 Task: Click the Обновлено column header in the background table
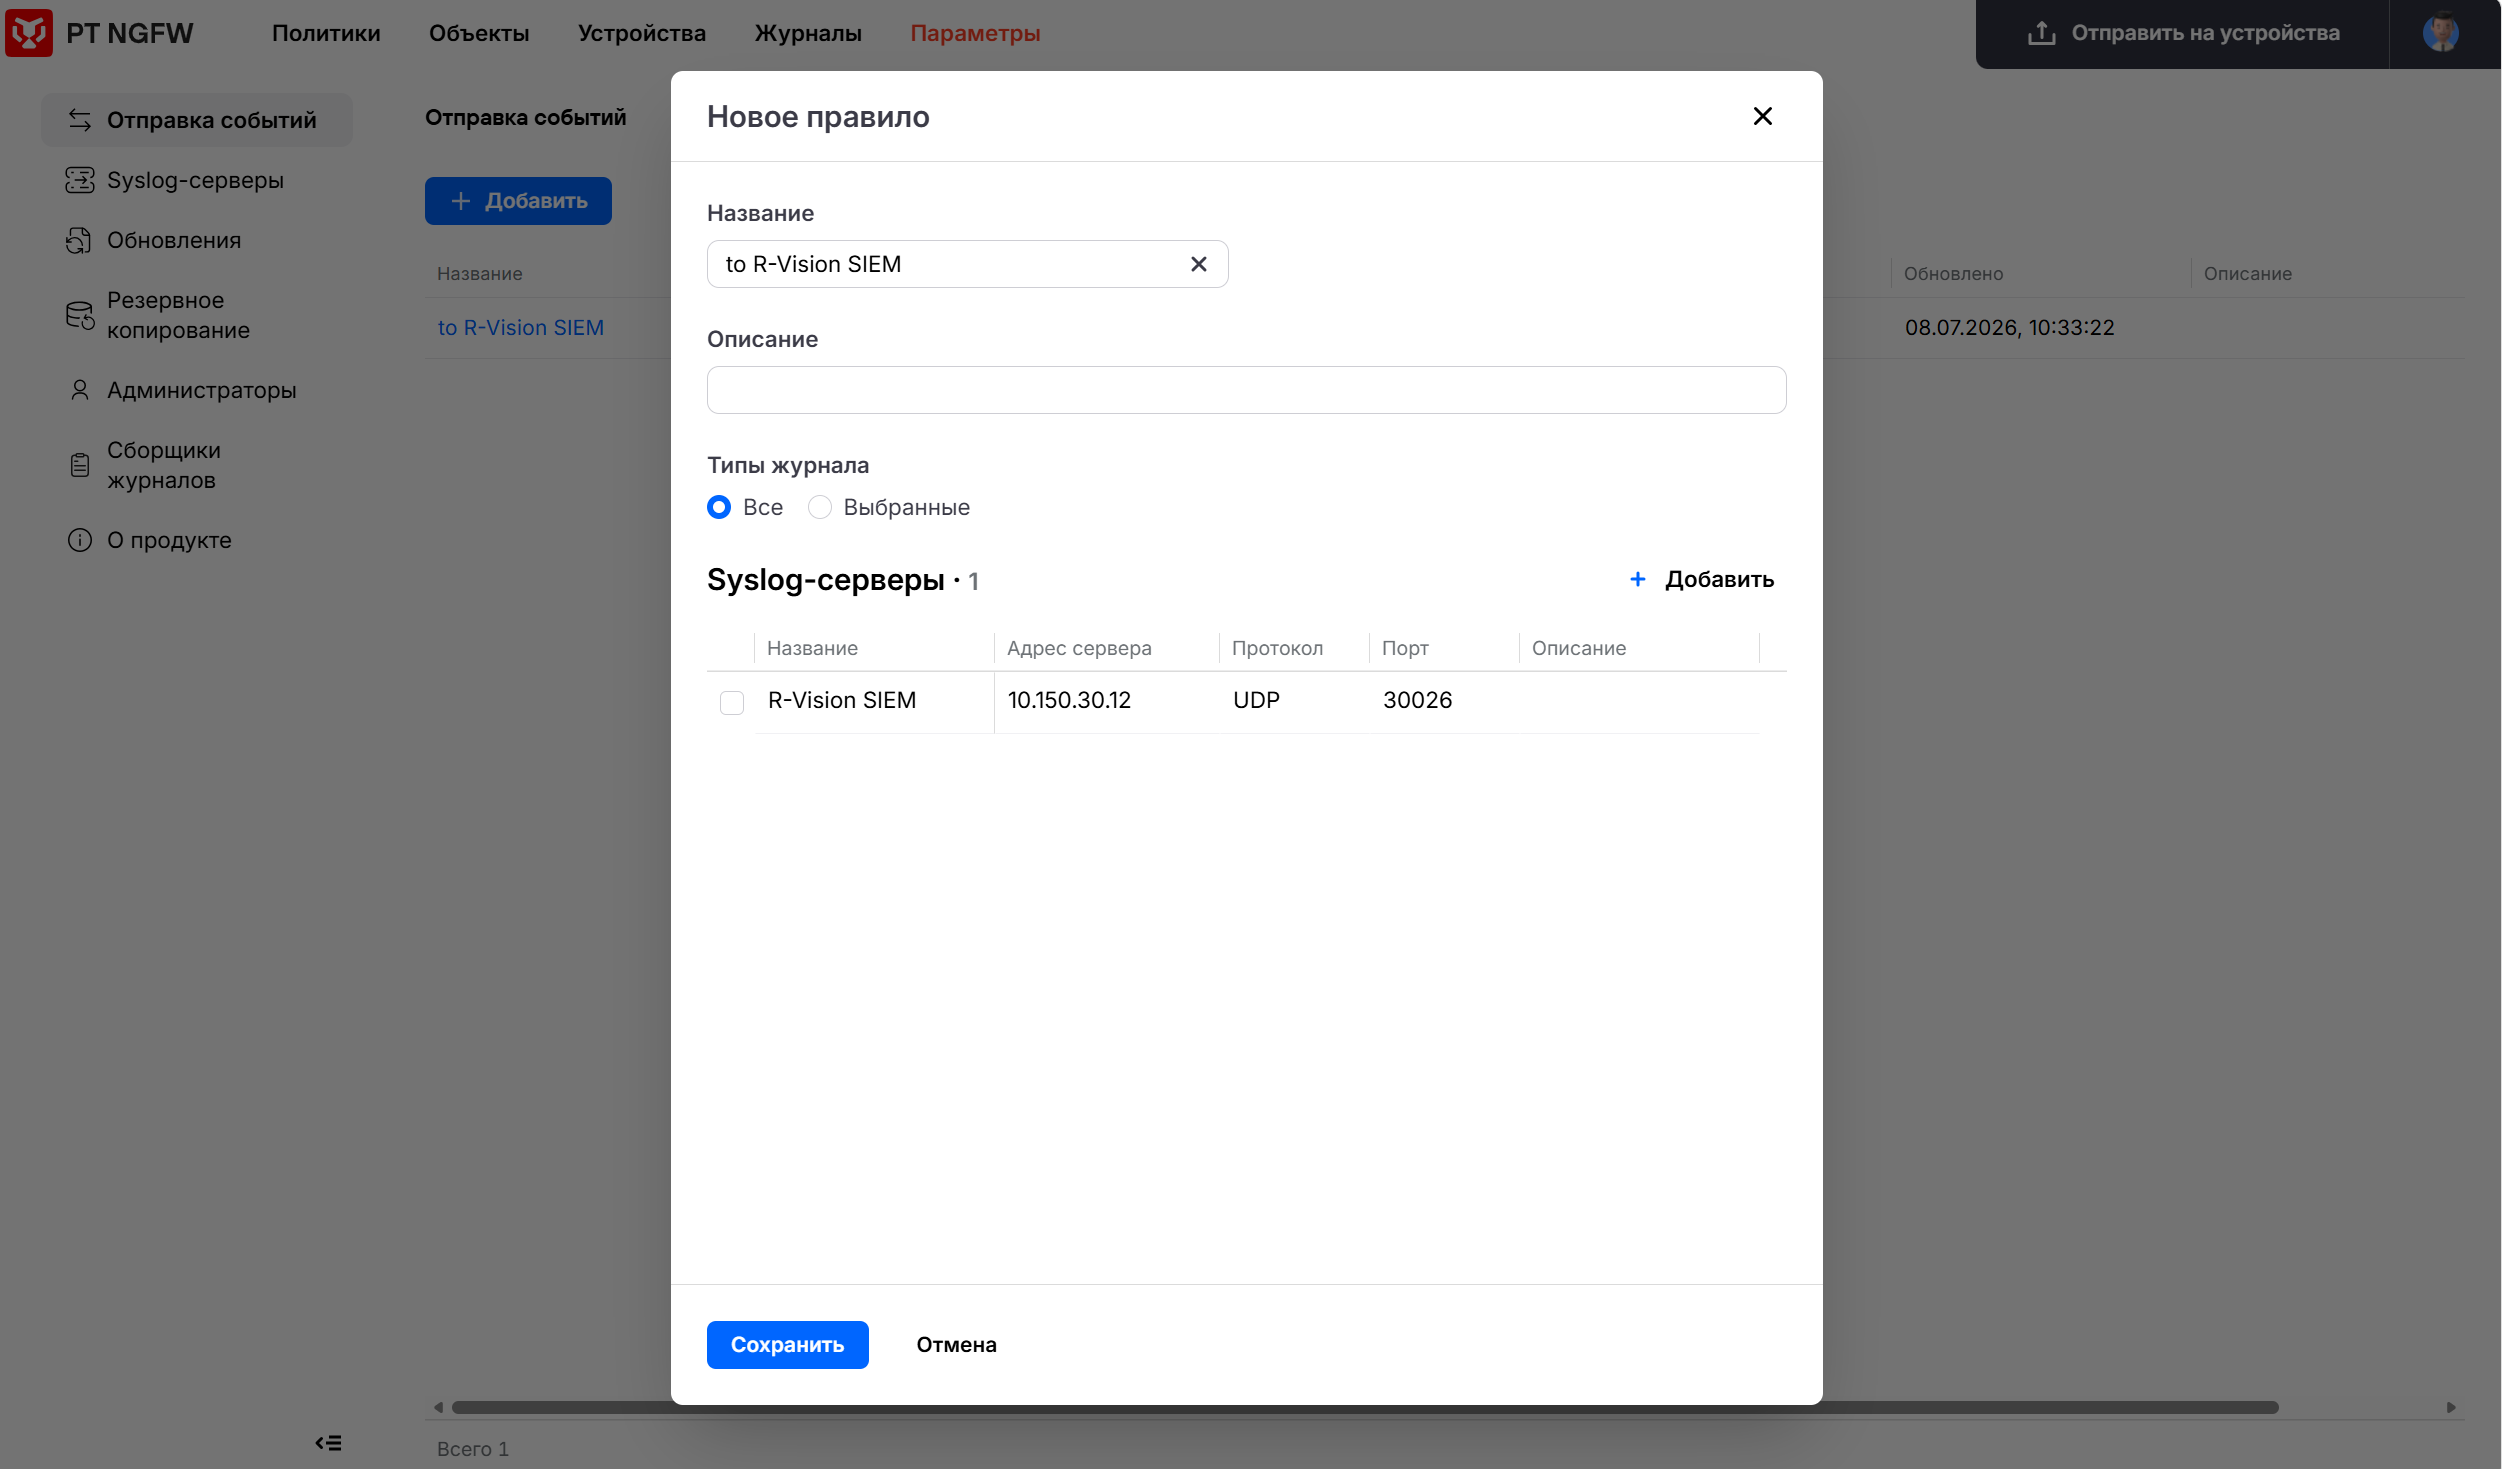(x=1953, y=273)
